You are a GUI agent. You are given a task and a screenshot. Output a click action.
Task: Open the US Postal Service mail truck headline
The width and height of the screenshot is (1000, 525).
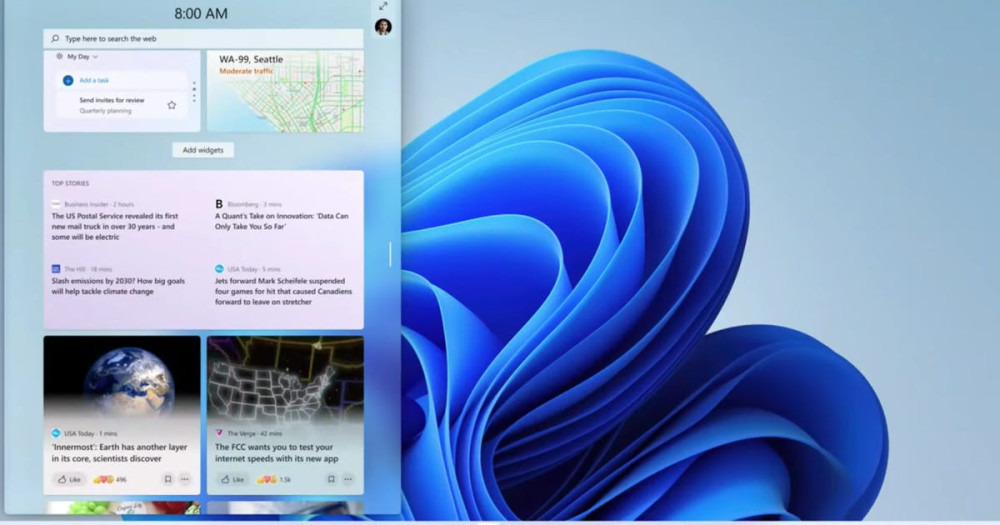coord(114,226)
